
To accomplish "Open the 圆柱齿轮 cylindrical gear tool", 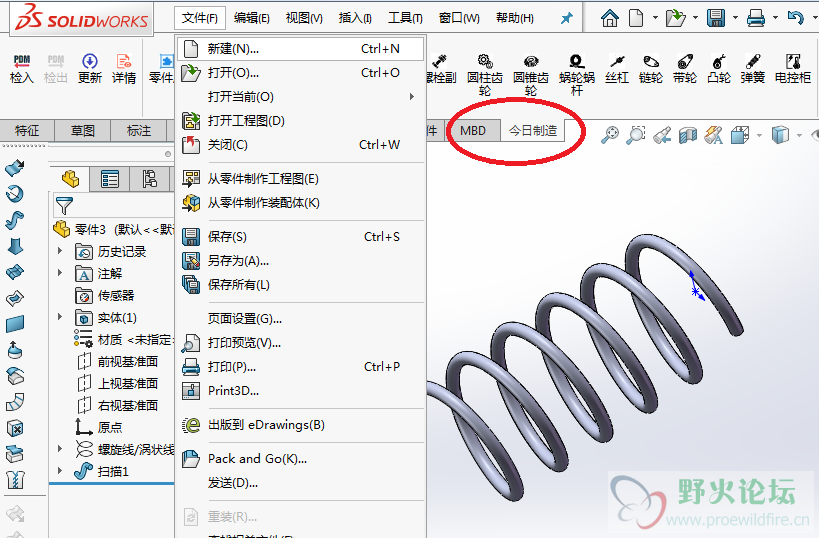I will click(x=485, y=75).
